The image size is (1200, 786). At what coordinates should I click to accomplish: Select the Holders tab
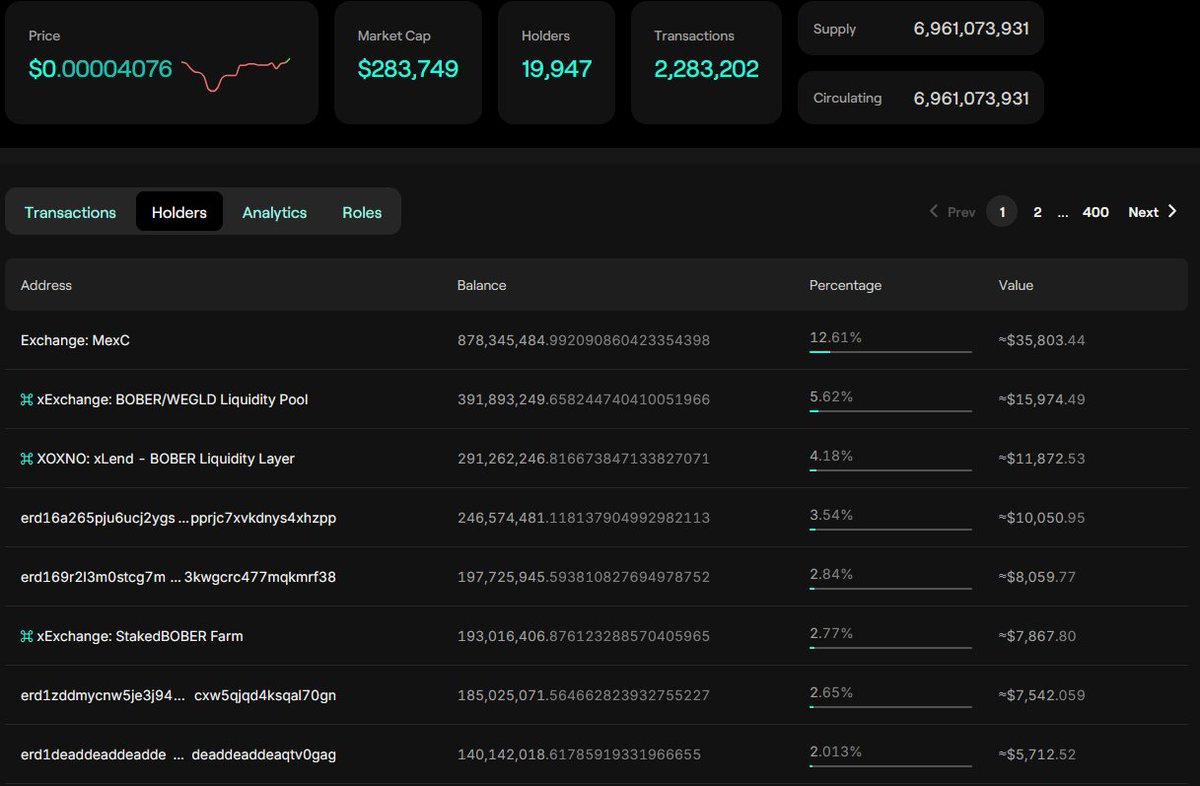click(179, 212)
